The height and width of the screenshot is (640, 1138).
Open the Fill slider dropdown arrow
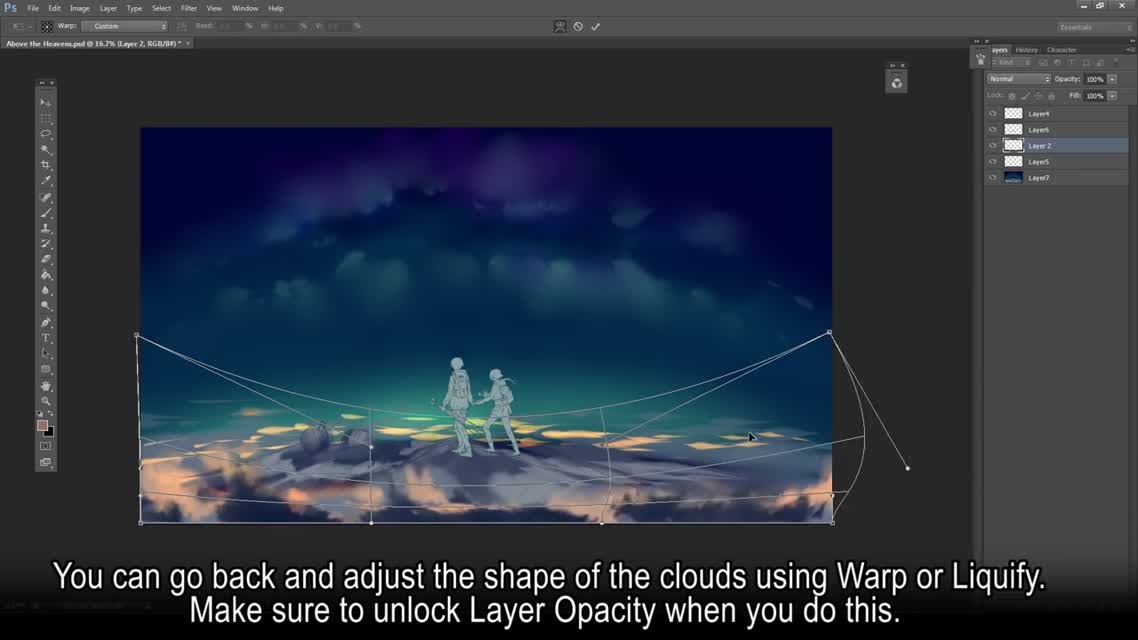pyautogui.click(x=1113, y=96)
